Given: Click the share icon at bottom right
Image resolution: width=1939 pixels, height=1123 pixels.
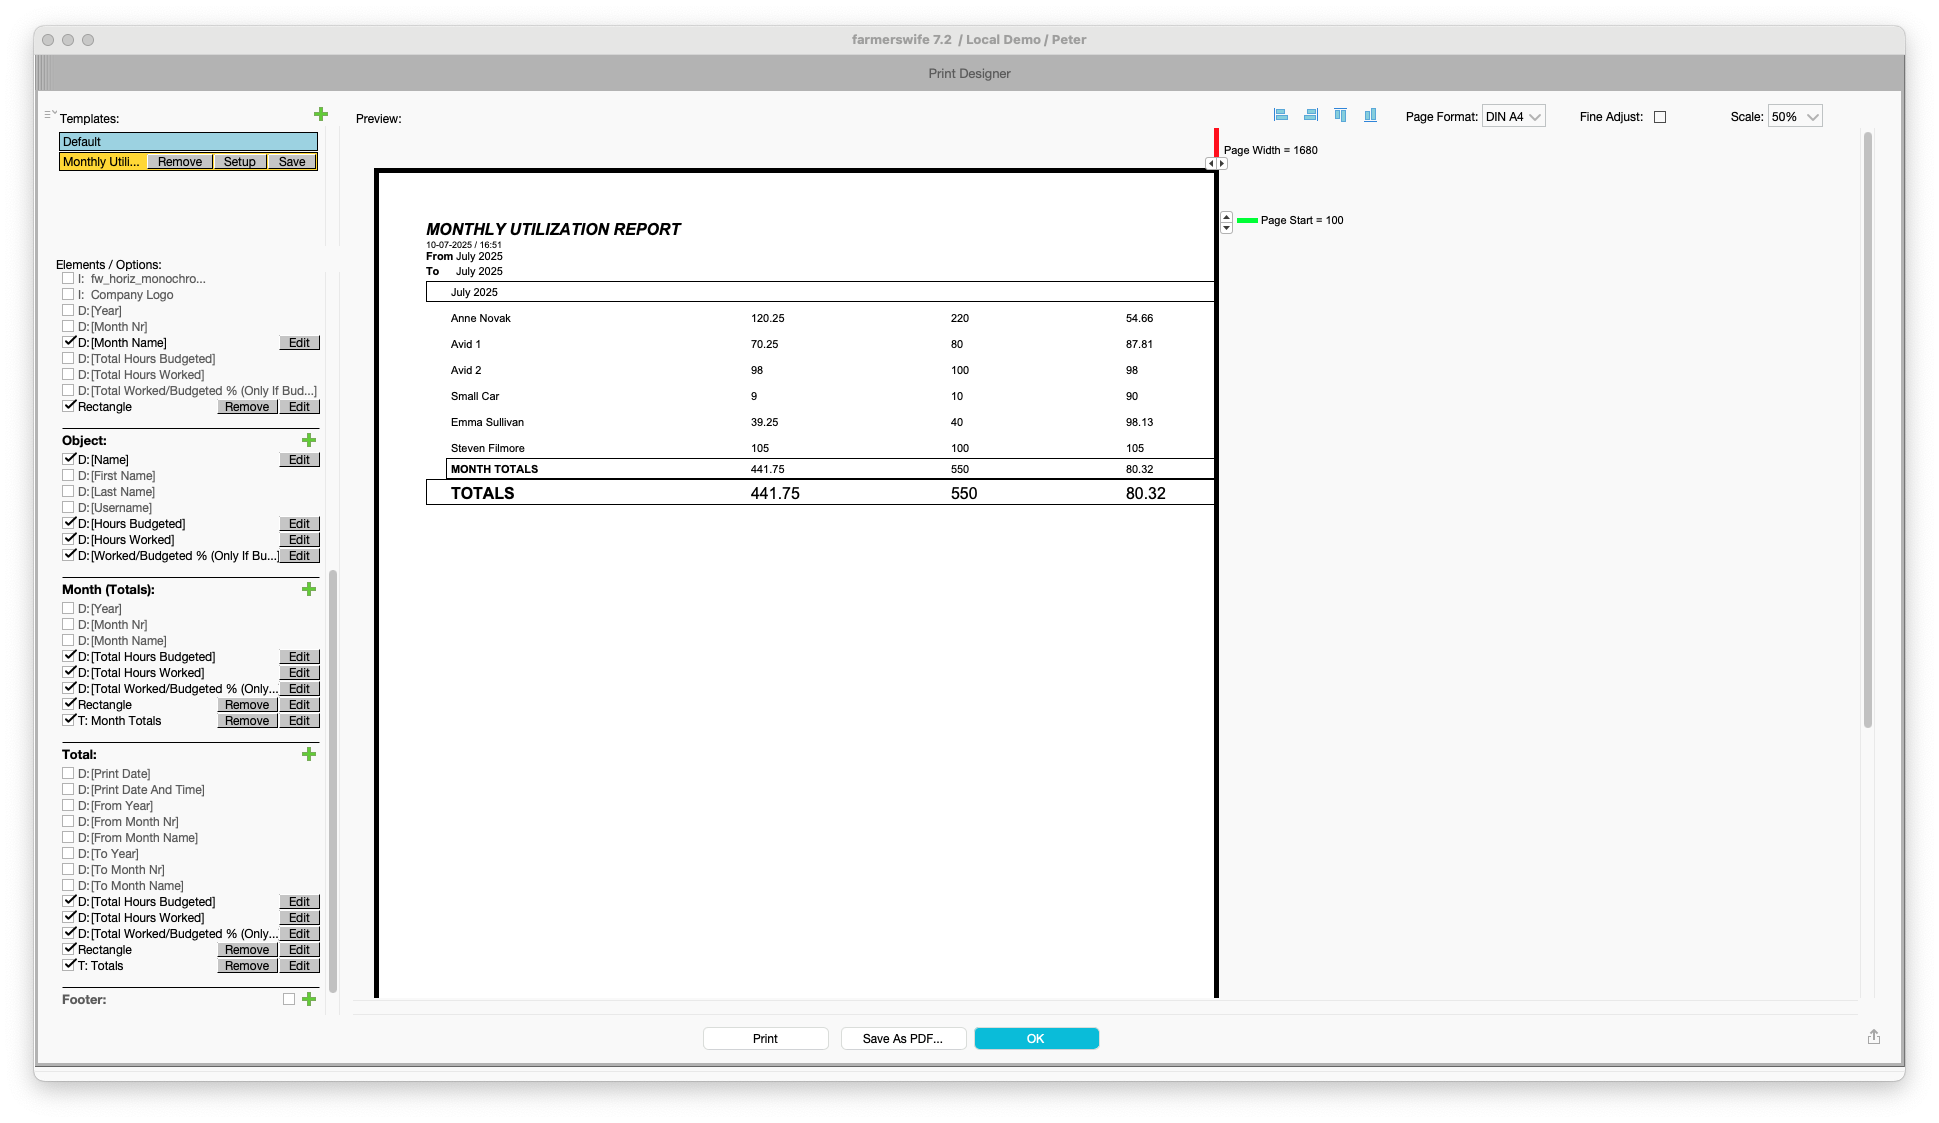Looking at the screenshot, I should 1874,1037.
